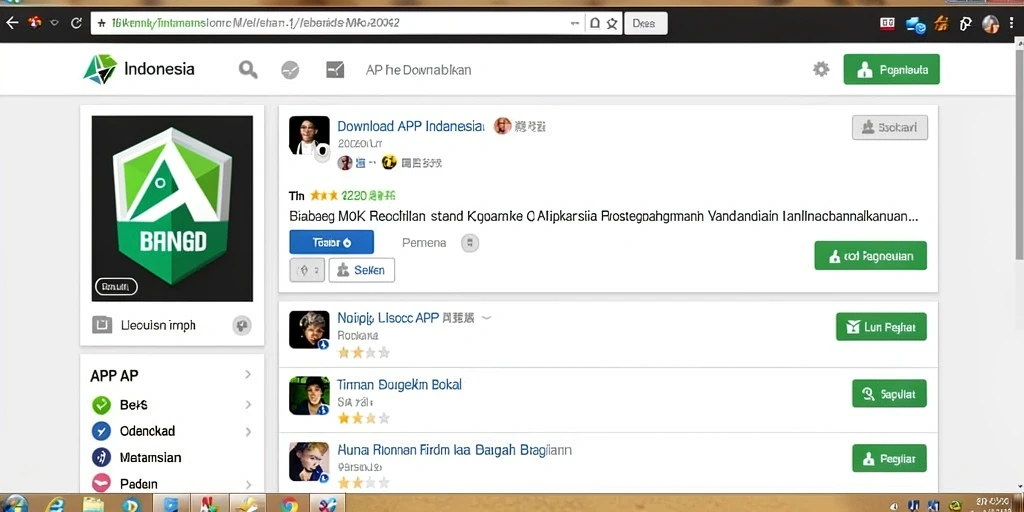
Task: Click round icon right of Pemena
Action: 470,244
